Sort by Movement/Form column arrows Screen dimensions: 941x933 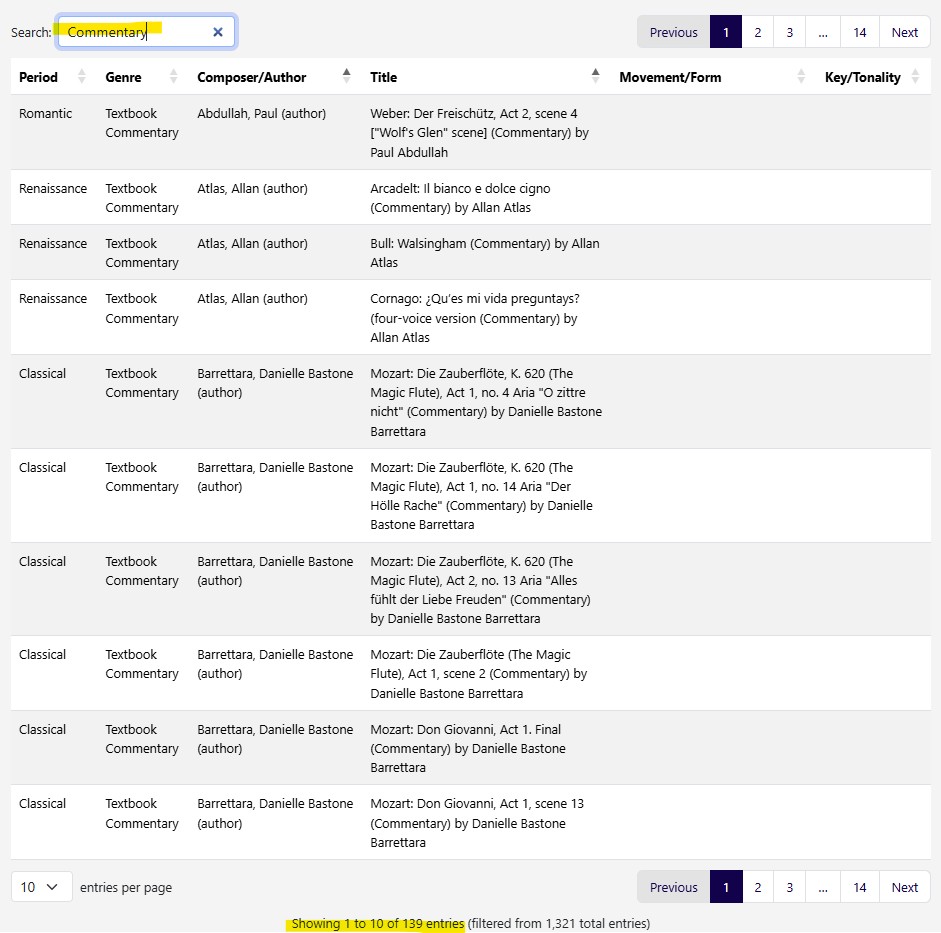tap(801, 77)
